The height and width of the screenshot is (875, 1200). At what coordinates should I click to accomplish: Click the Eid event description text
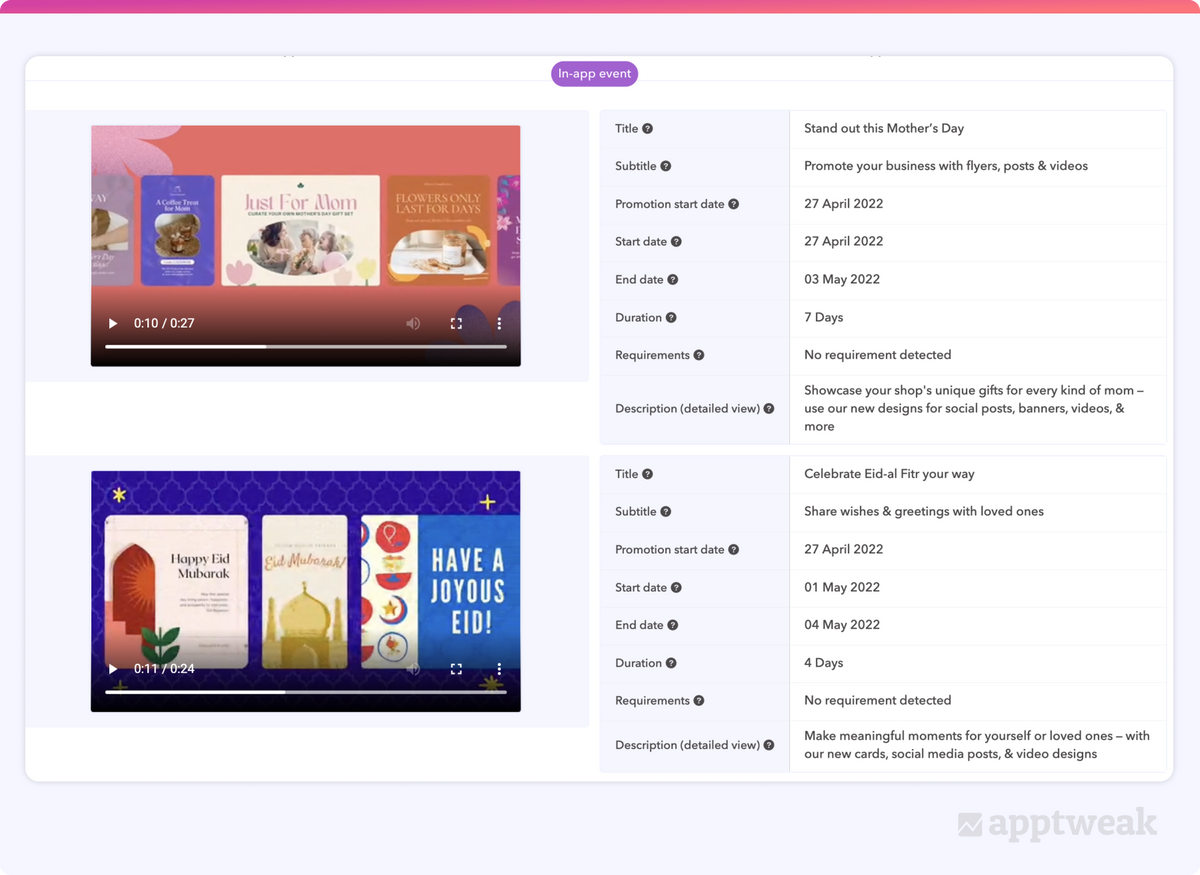tap(977, 745)
